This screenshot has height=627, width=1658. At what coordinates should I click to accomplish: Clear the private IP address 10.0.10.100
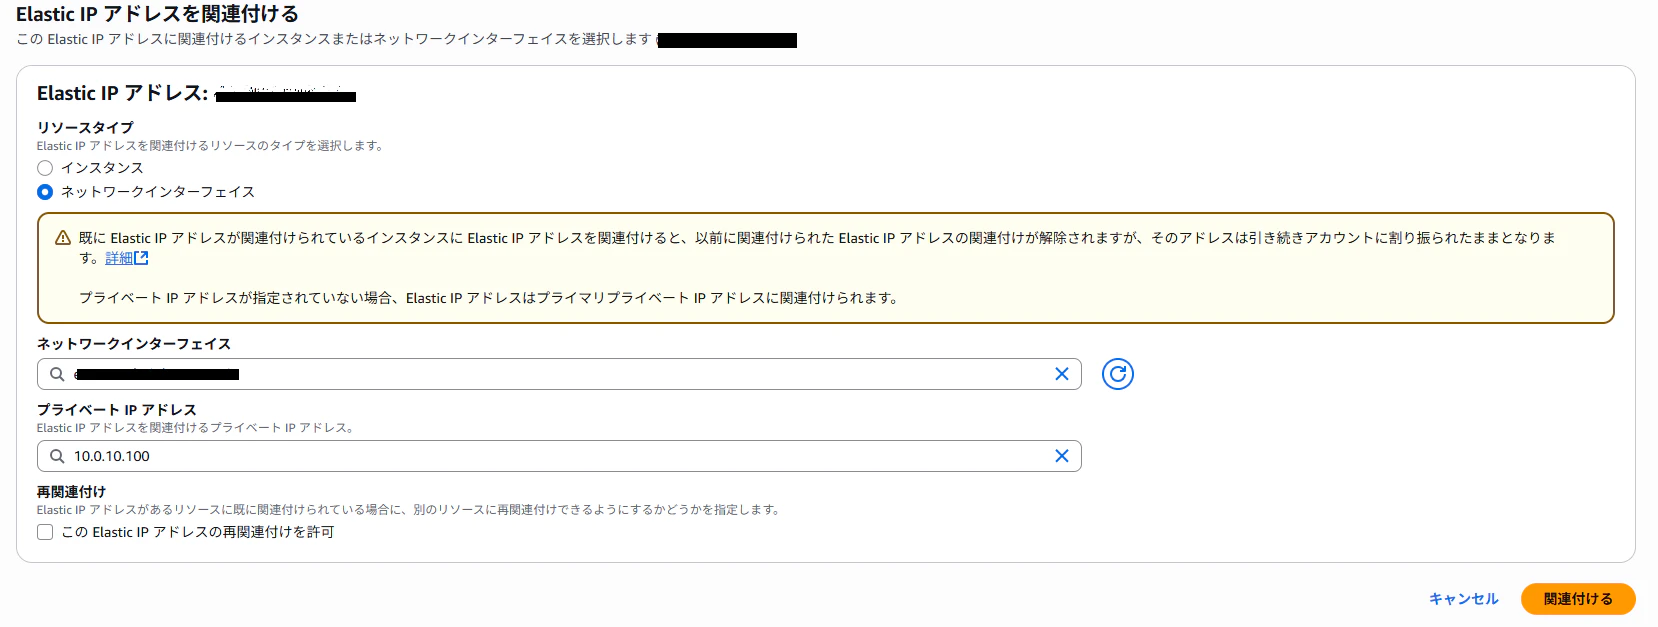point(1062,456)
